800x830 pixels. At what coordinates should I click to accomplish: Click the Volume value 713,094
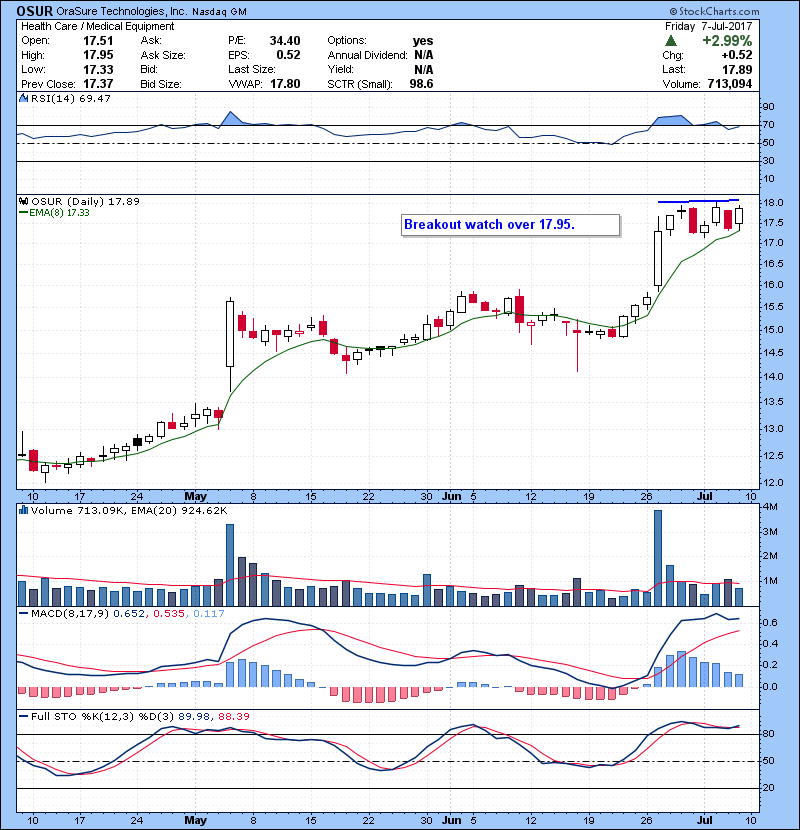click(730, 84)
